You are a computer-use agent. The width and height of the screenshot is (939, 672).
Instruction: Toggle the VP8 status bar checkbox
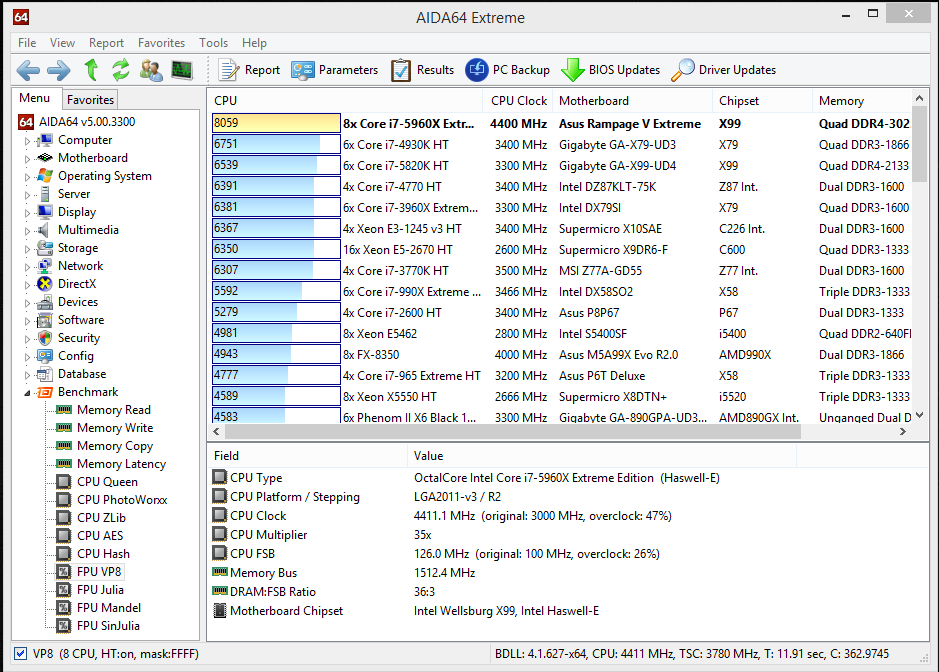pos(20,653)
